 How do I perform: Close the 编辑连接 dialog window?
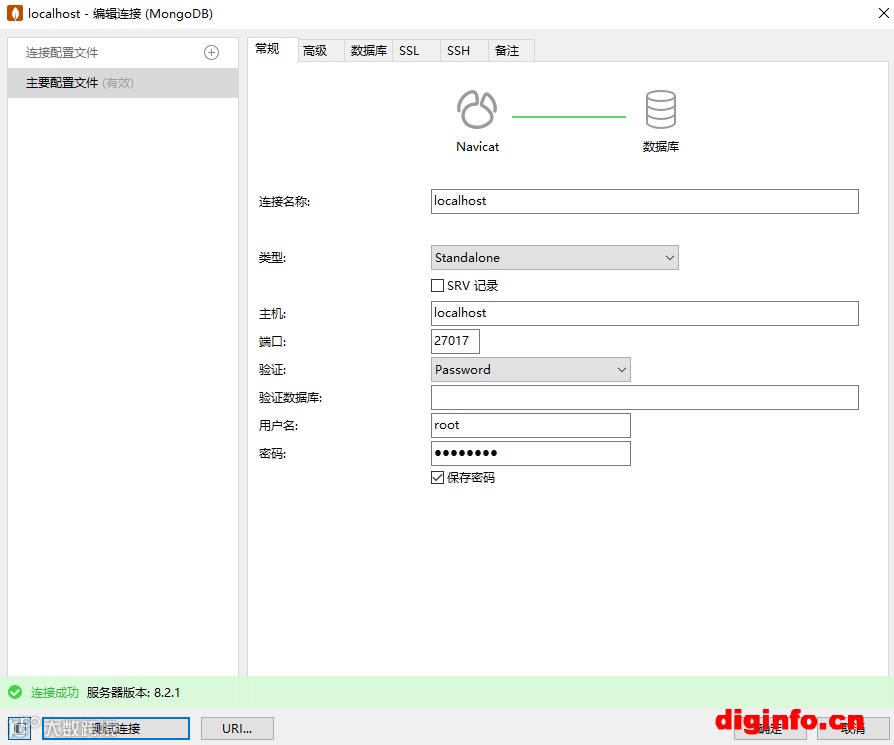point(883,13)
